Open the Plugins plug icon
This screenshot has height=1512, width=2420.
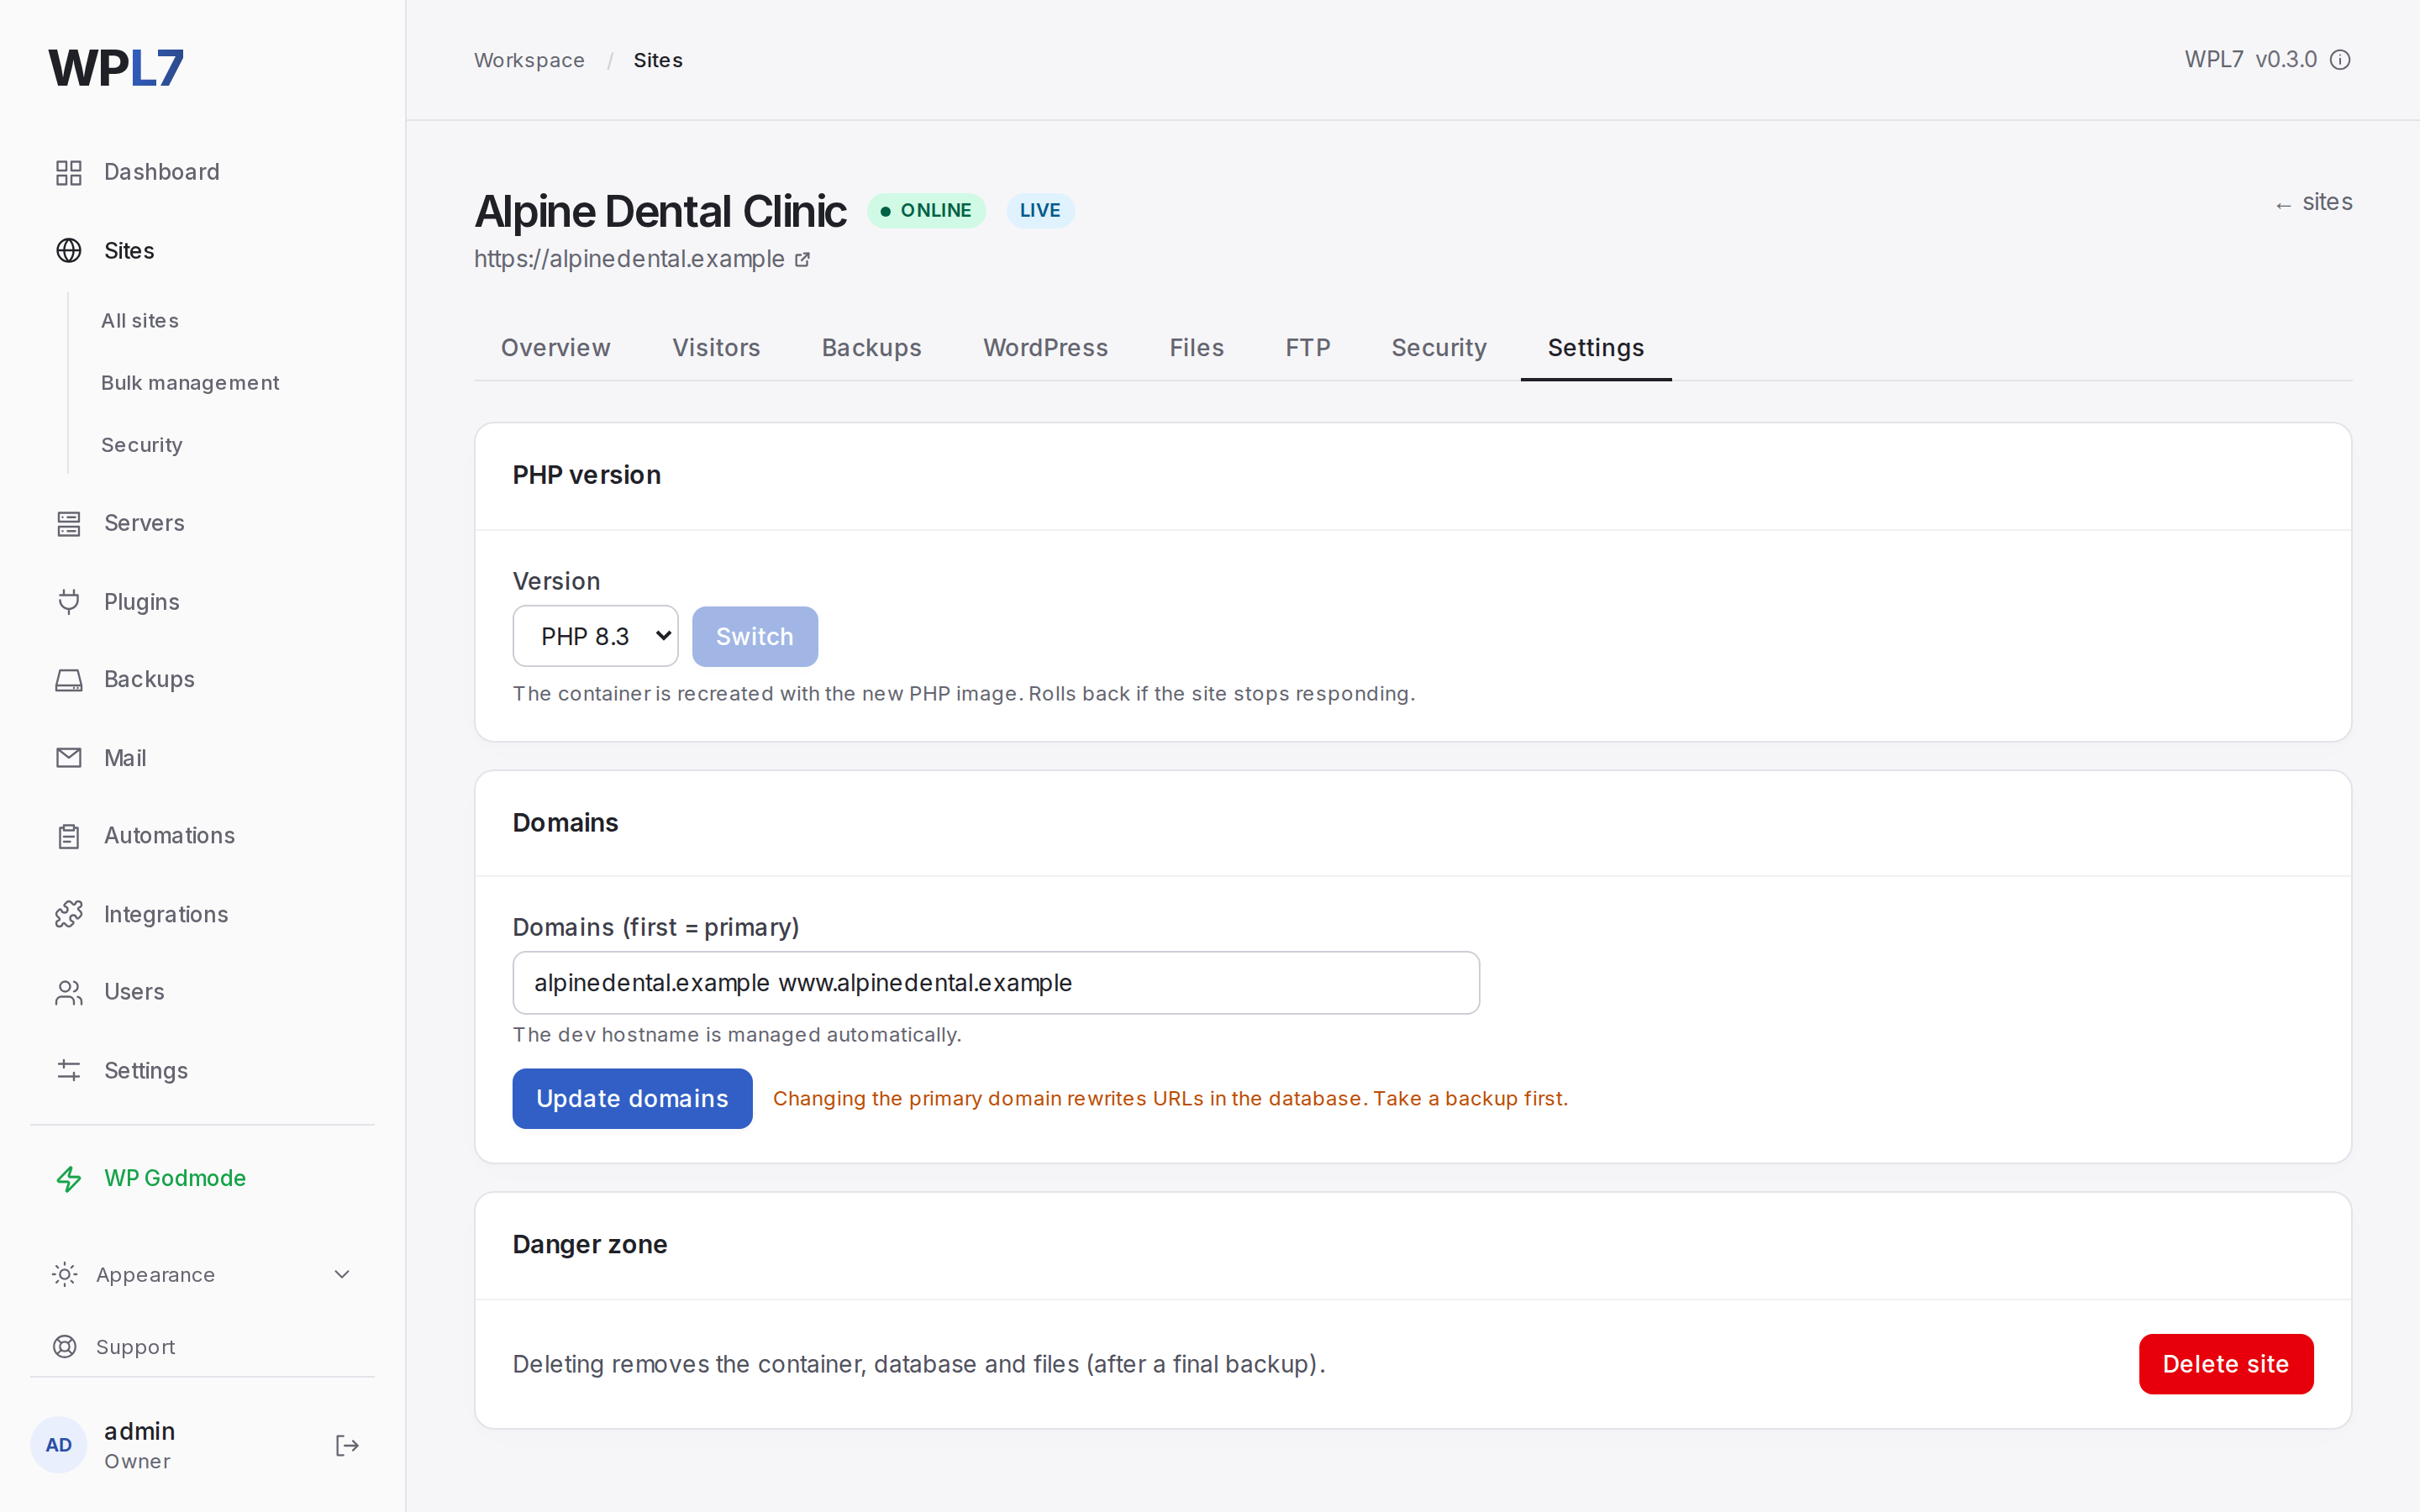coord(68,601)
